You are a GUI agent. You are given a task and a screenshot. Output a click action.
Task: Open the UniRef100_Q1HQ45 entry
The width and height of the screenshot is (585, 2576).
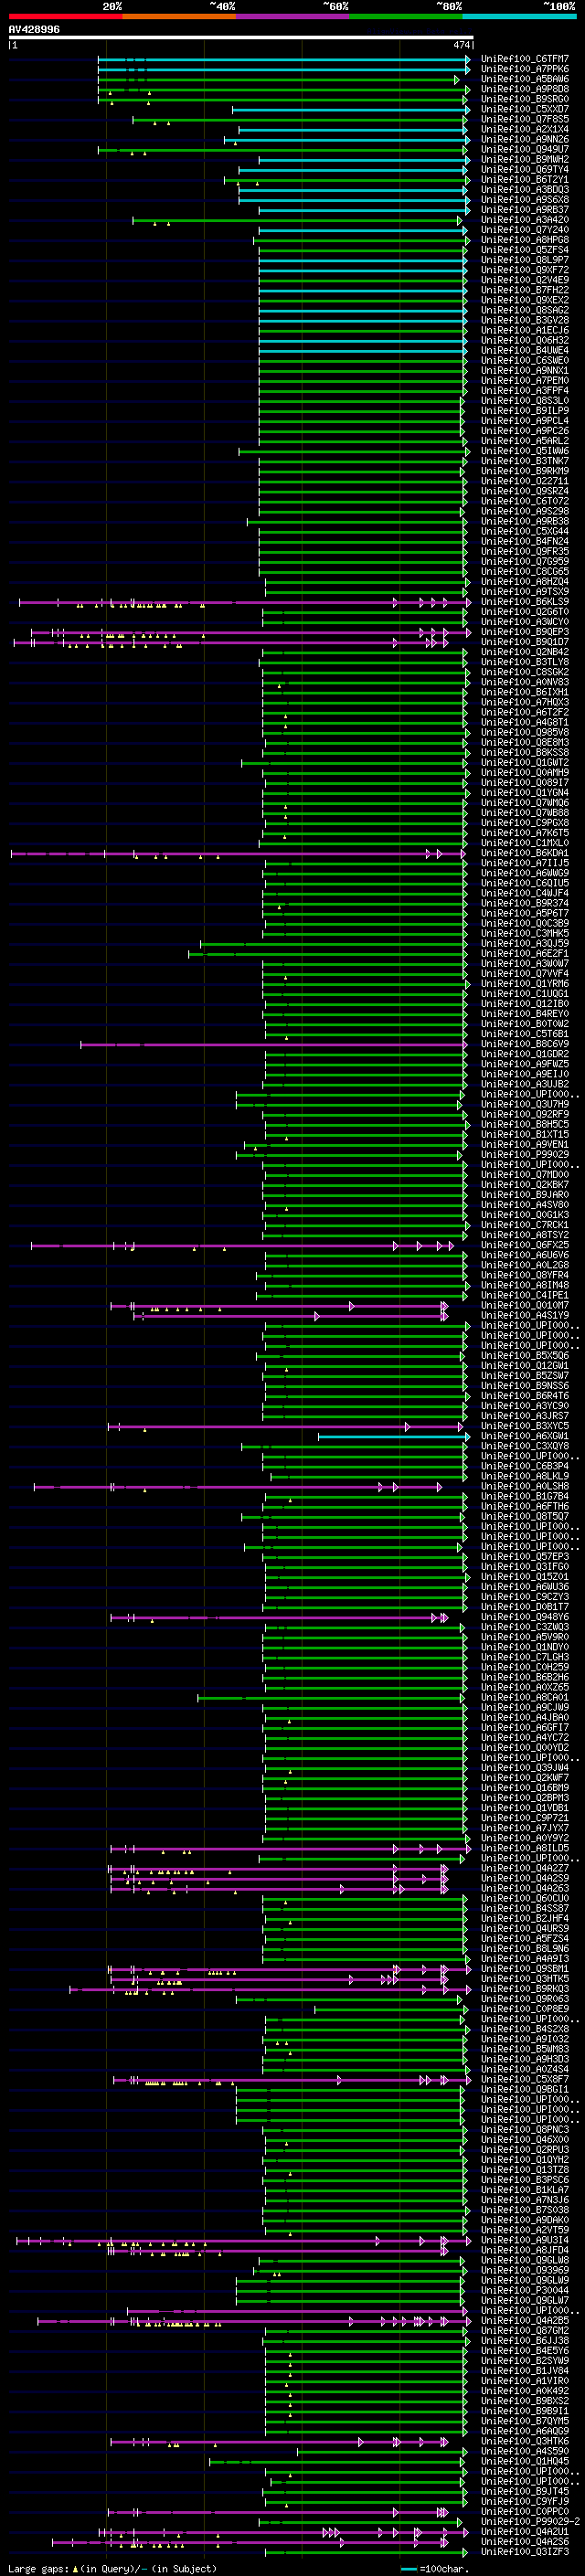coord(524,2461)
